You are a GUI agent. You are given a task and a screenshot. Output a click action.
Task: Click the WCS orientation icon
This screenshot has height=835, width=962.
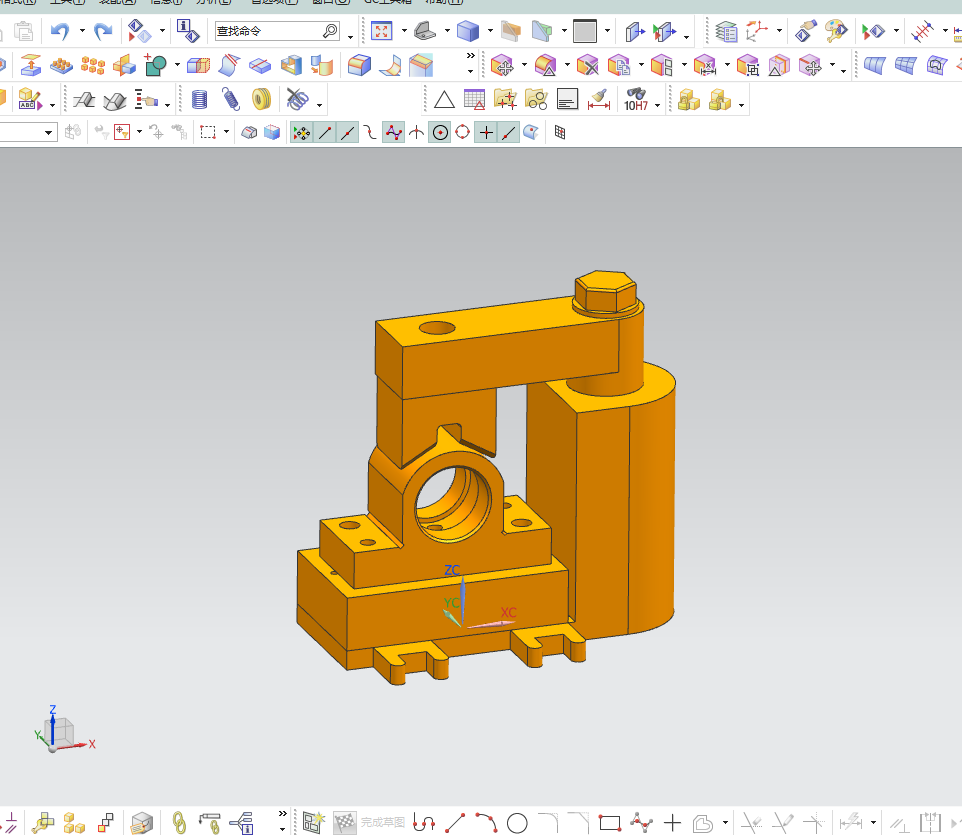[x=757, y=31]
